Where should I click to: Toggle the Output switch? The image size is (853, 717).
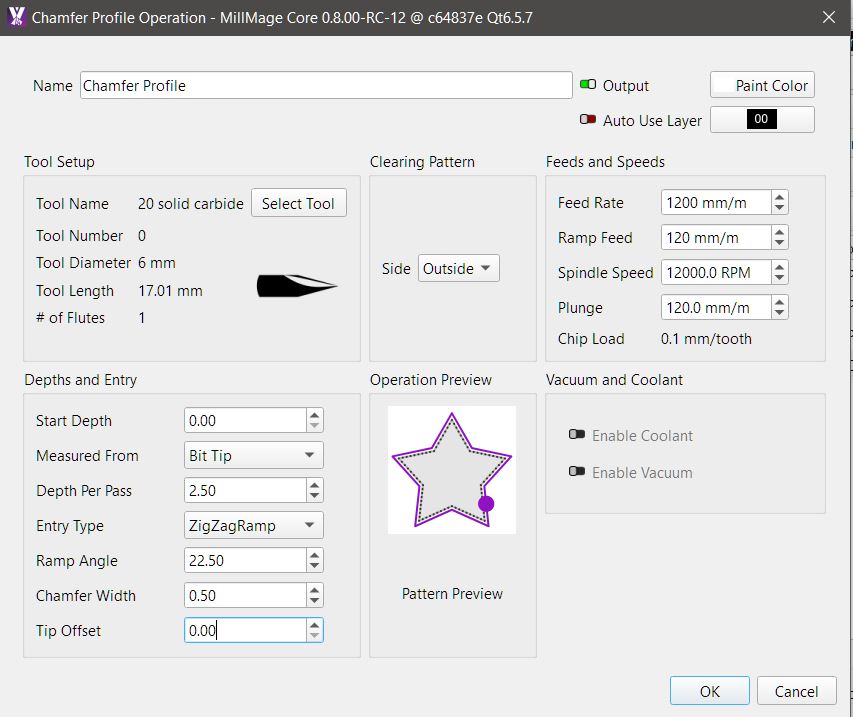(x=587, y=86)
